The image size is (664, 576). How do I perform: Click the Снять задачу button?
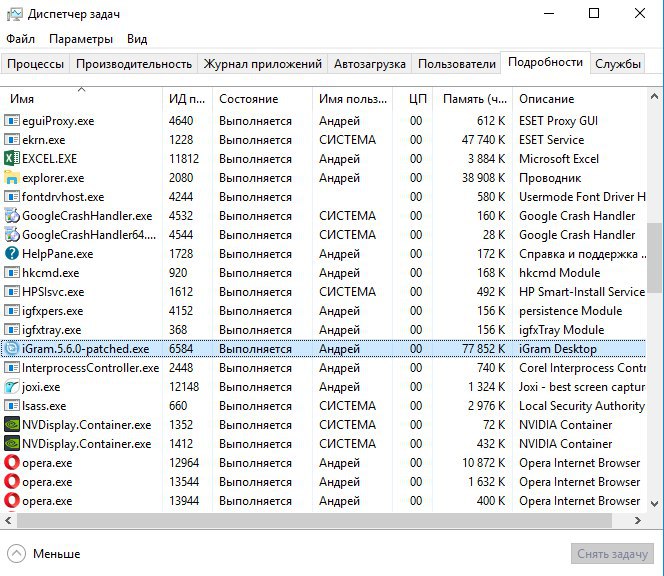[x=612, y=554]
